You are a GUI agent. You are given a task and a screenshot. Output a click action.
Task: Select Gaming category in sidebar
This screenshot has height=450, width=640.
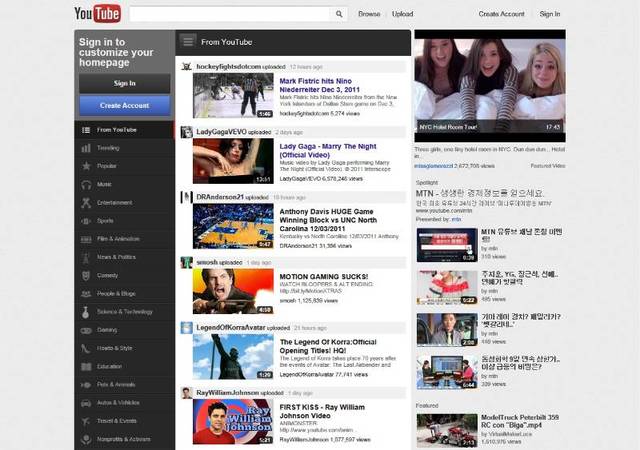pyautogui.click(x=124, y=330)
